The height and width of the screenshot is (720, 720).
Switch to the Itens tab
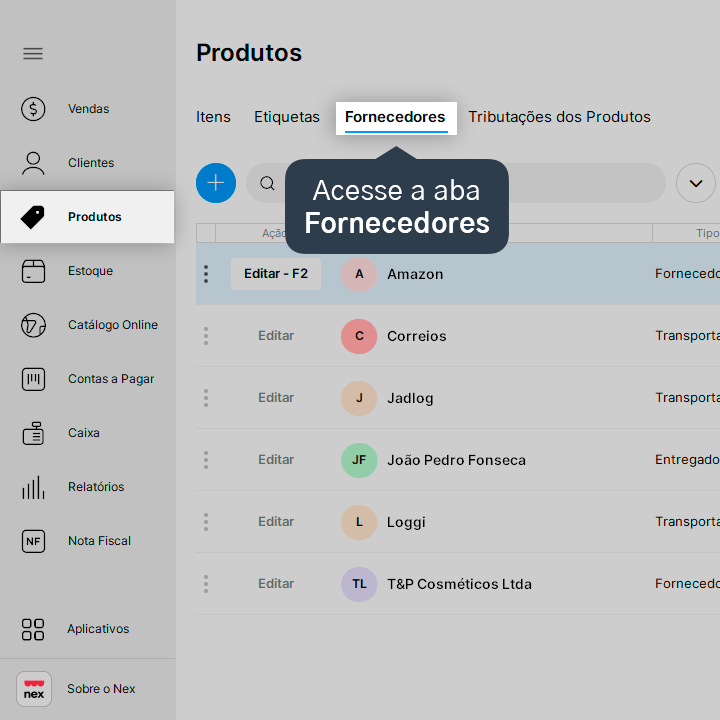coord(214,117)
